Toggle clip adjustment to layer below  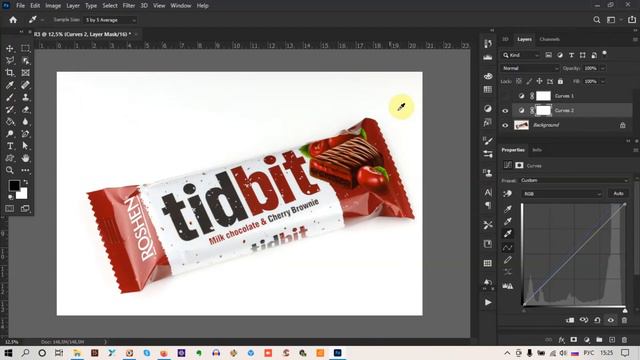click(570, 320)
